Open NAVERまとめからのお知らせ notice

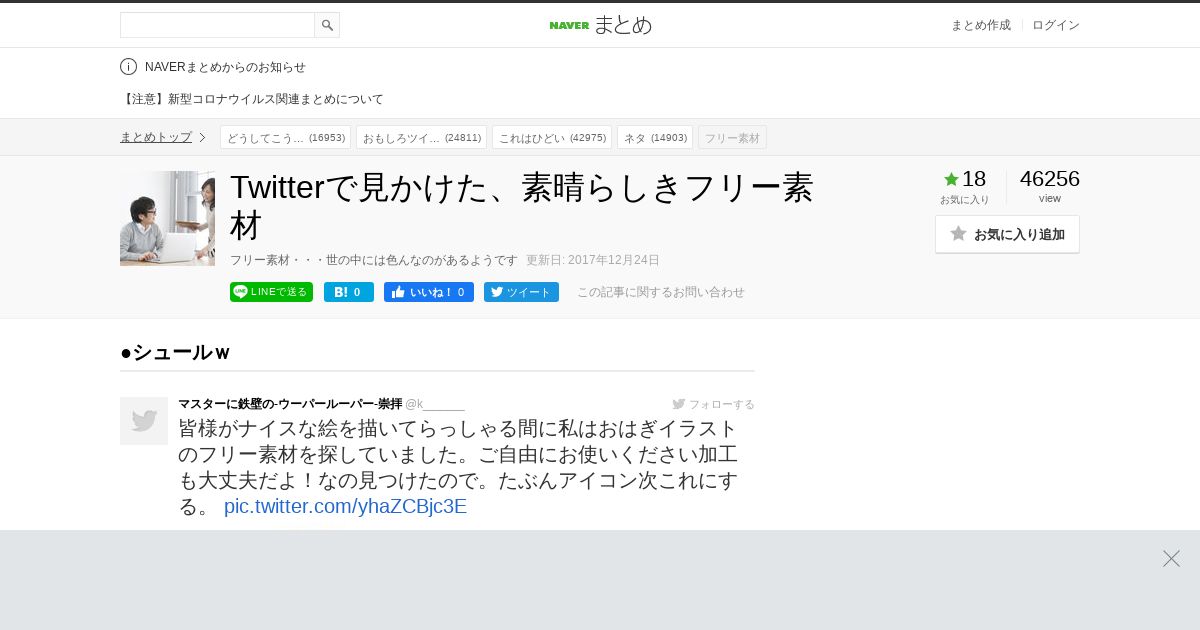225,67
